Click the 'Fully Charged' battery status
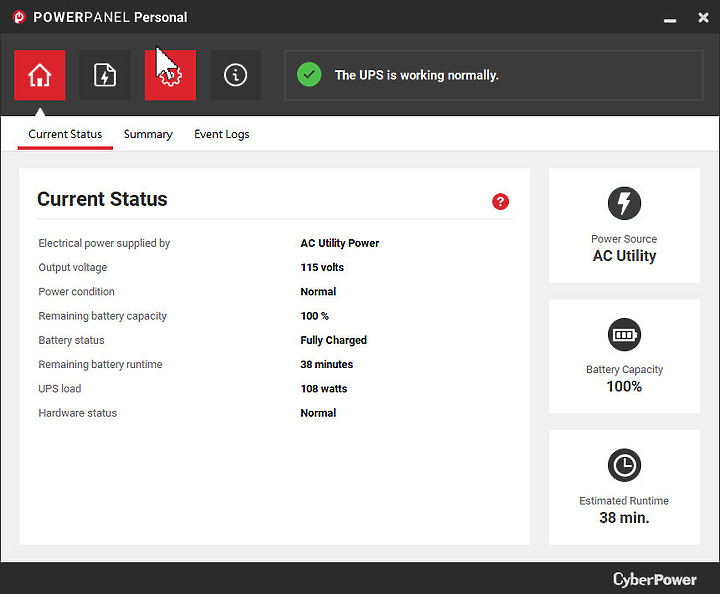This screenshot has width=720, height=594. (x=333, y=340)
